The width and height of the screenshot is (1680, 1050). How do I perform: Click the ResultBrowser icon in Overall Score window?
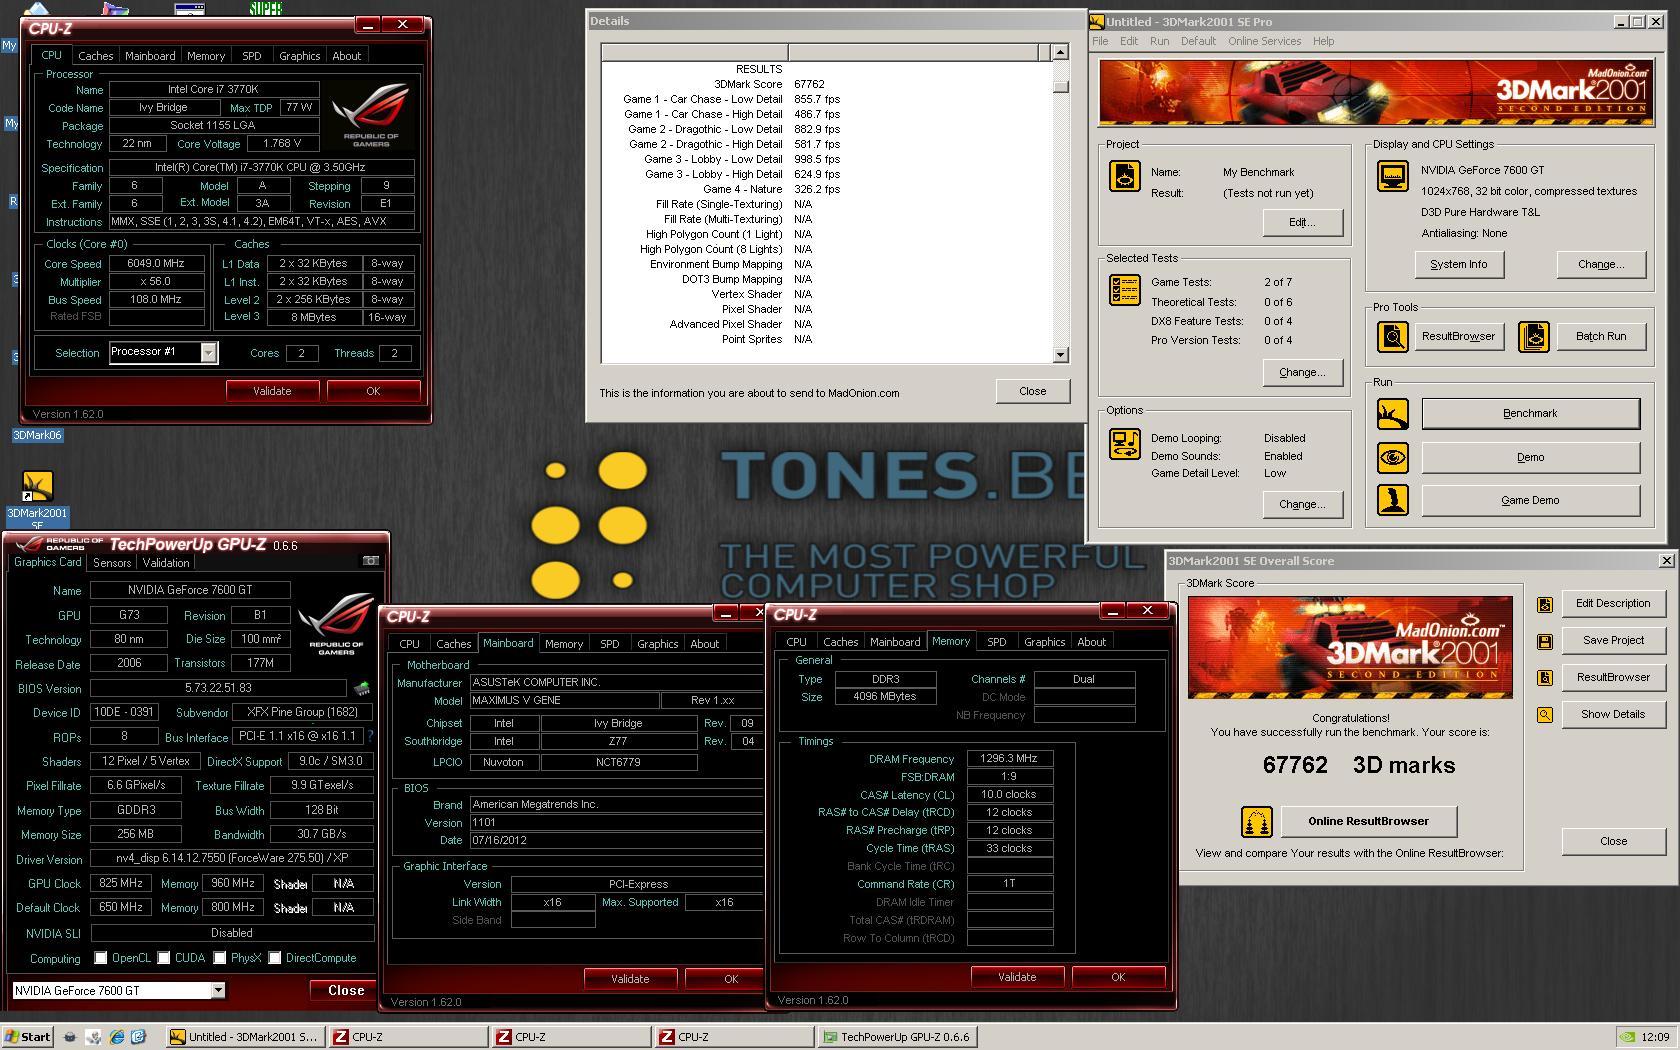click(x=1545, y=678)
